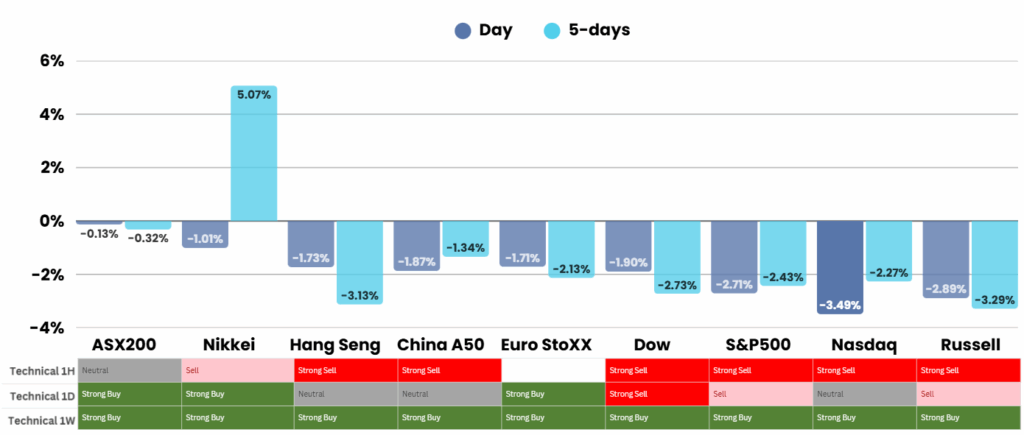The width and height of the screenshot is (1024, 435).
Task: Click the S&P500 -2.71% day bar
Action: pyautogui.click(x=733, y=256)
